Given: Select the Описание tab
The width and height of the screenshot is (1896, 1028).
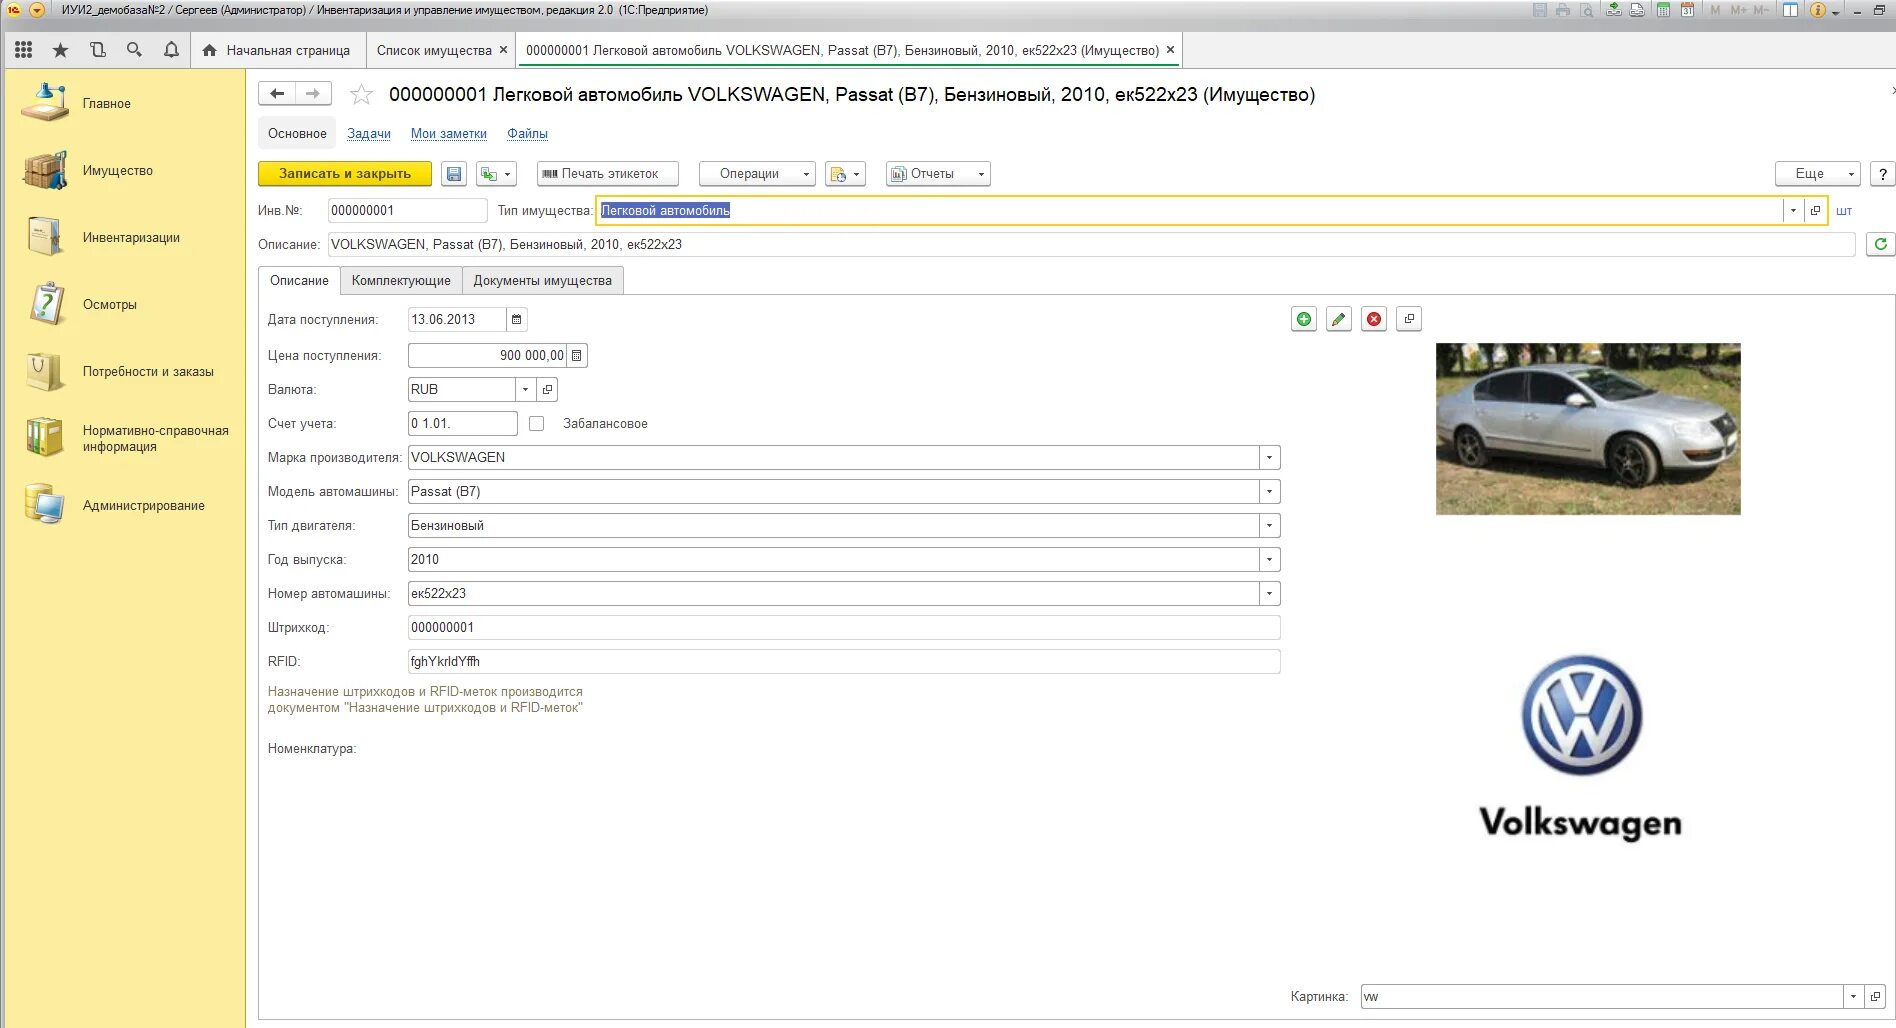Looking at the screenshot, I should tap(299, 281).
